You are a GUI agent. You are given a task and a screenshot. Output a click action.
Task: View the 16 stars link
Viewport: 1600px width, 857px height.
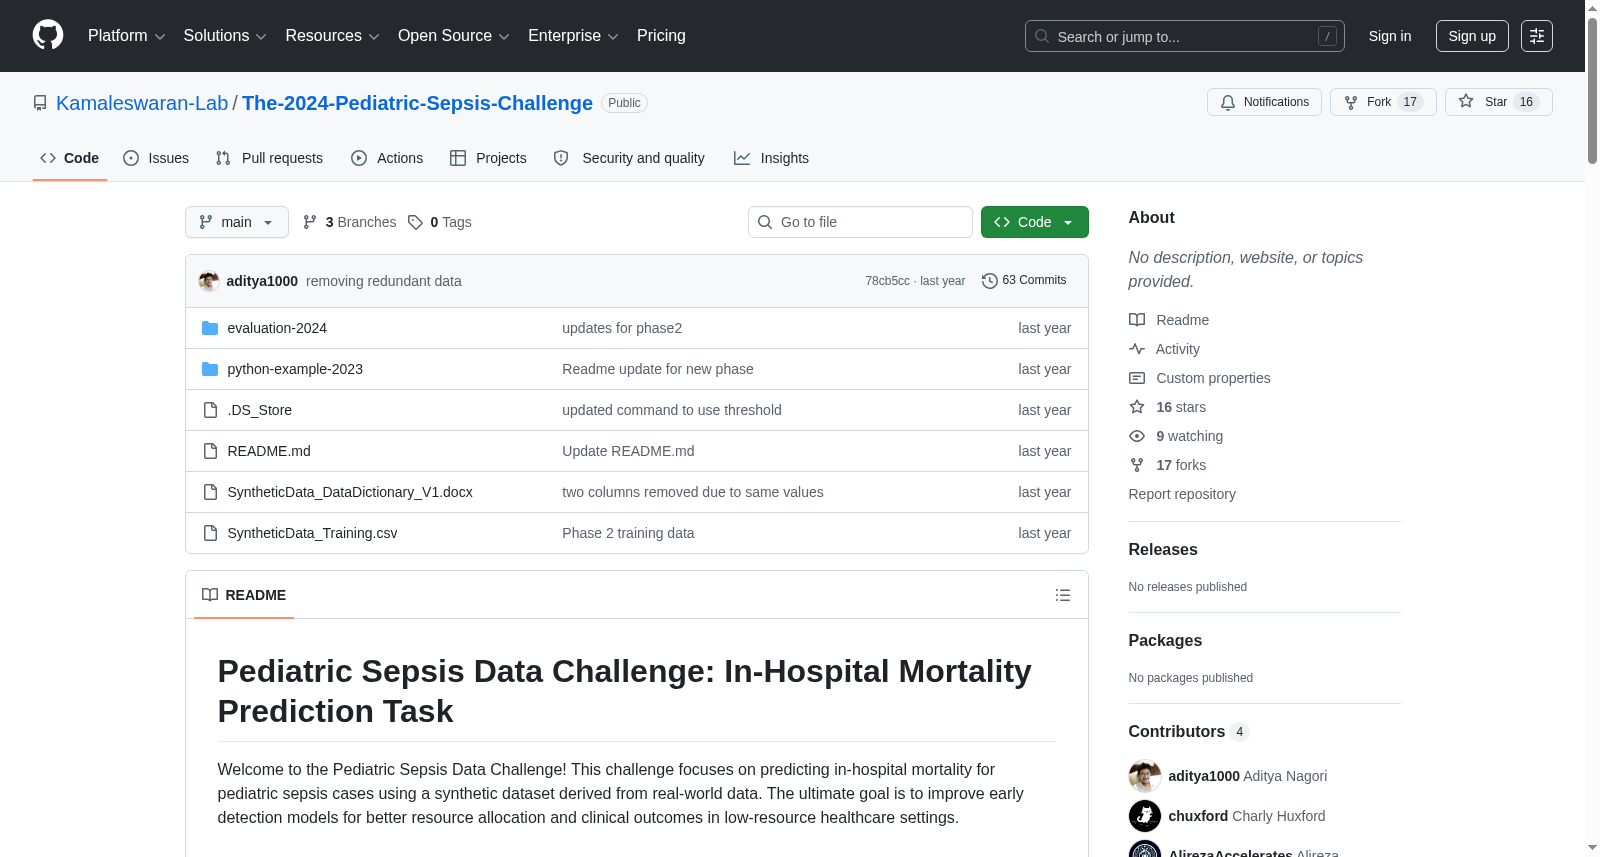click(1168, 407)
